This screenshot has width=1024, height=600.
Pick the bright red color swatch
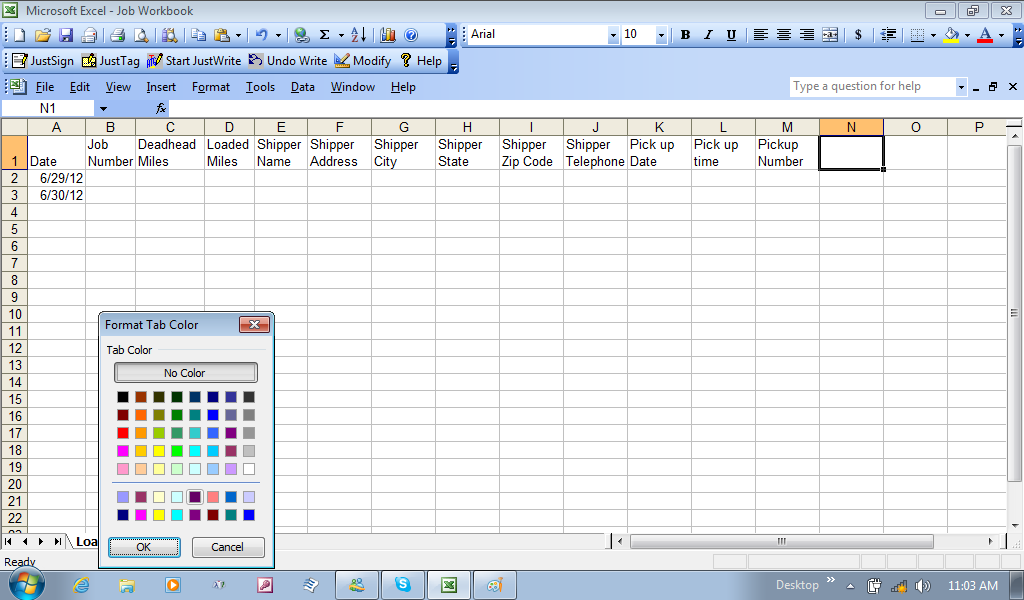123,433
